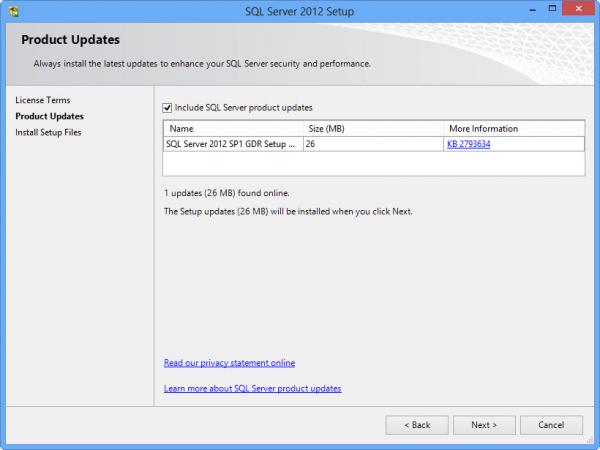Select License Terms step in sidebar
The image size is (600, 450).
pos(43,100)
